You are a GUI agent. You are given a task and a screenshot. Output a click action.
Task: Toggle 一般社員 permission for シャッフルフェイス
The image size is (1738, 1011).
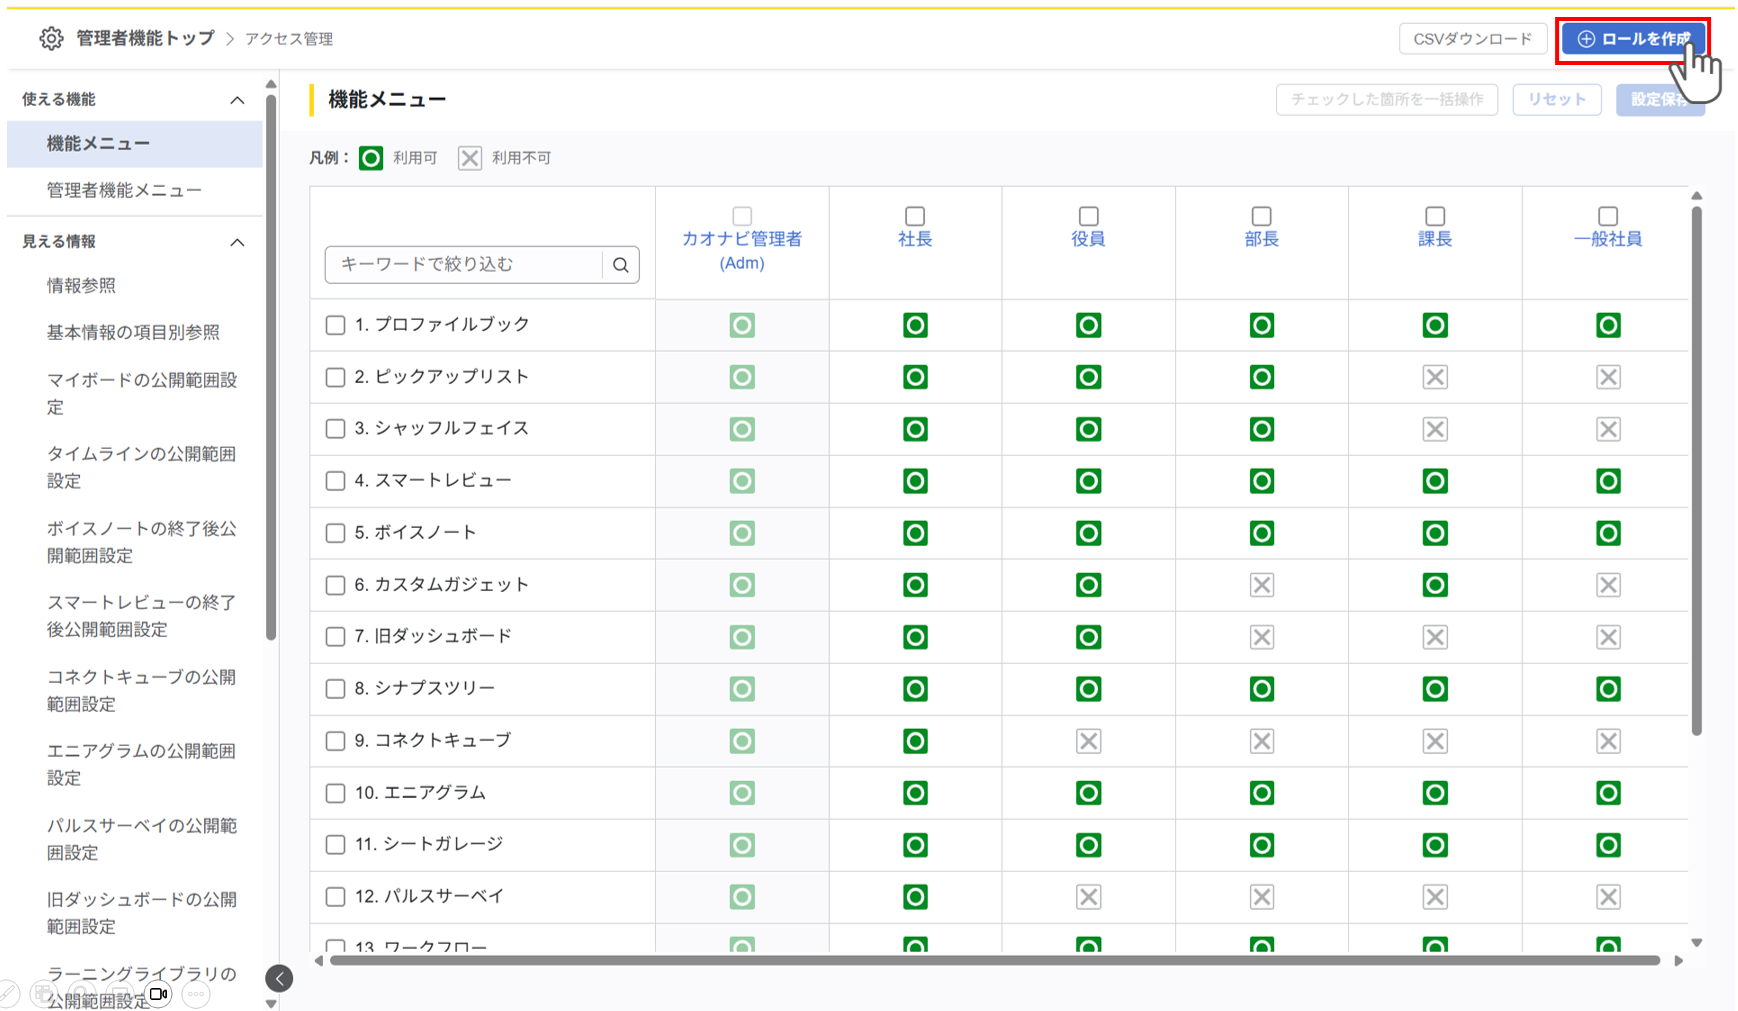pyautogui.click(x=1608, y=429)
